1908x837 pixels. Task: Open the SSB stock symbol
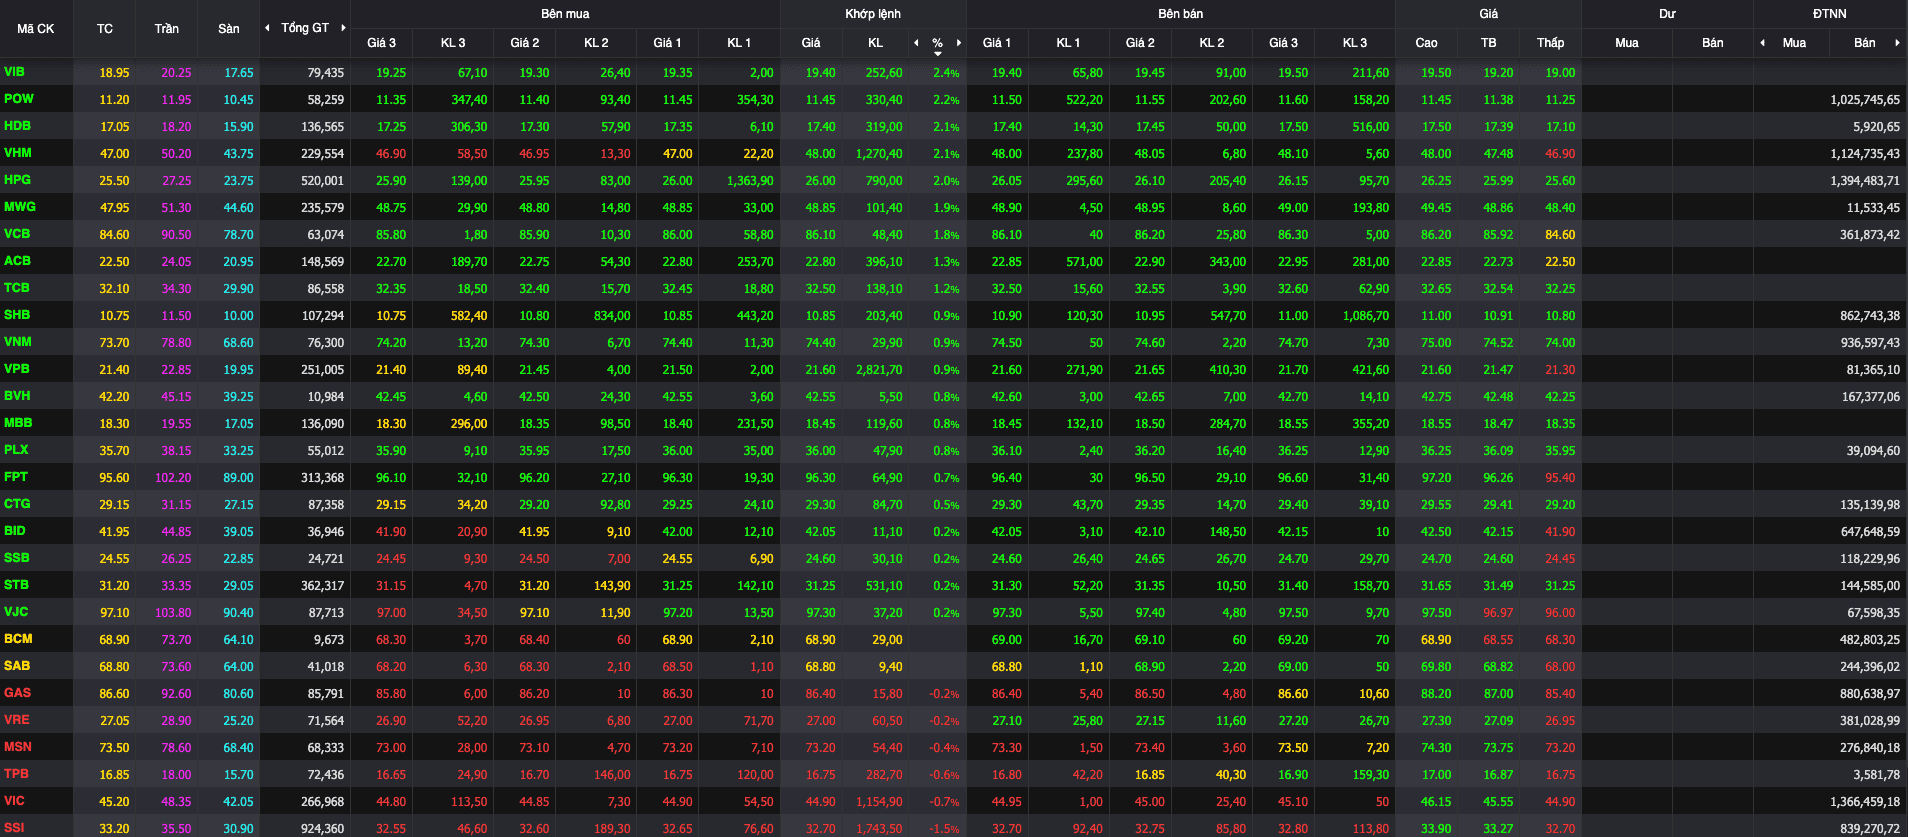point(17,558)
